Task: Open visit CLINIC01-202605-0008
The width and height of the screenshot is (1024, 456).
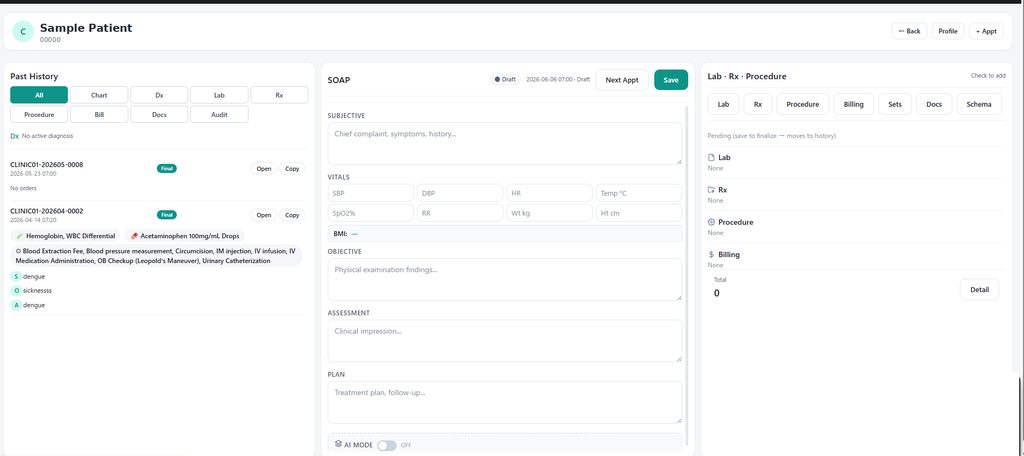Action: (264, 169)
